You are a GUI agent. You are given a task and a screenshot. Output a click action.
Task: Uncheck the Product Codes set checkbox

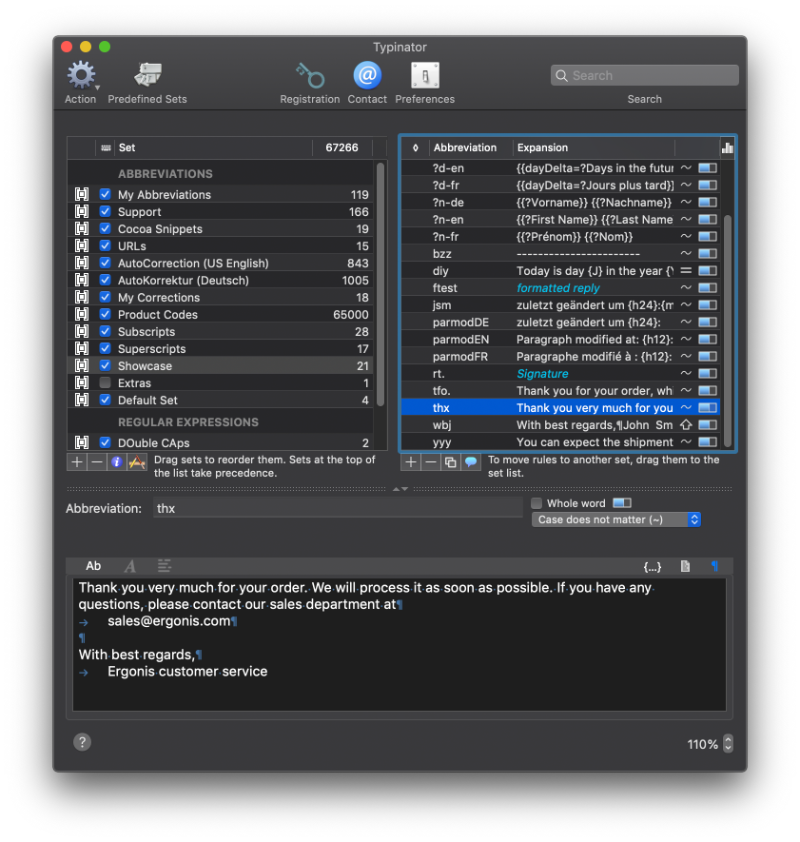point(105,314)
